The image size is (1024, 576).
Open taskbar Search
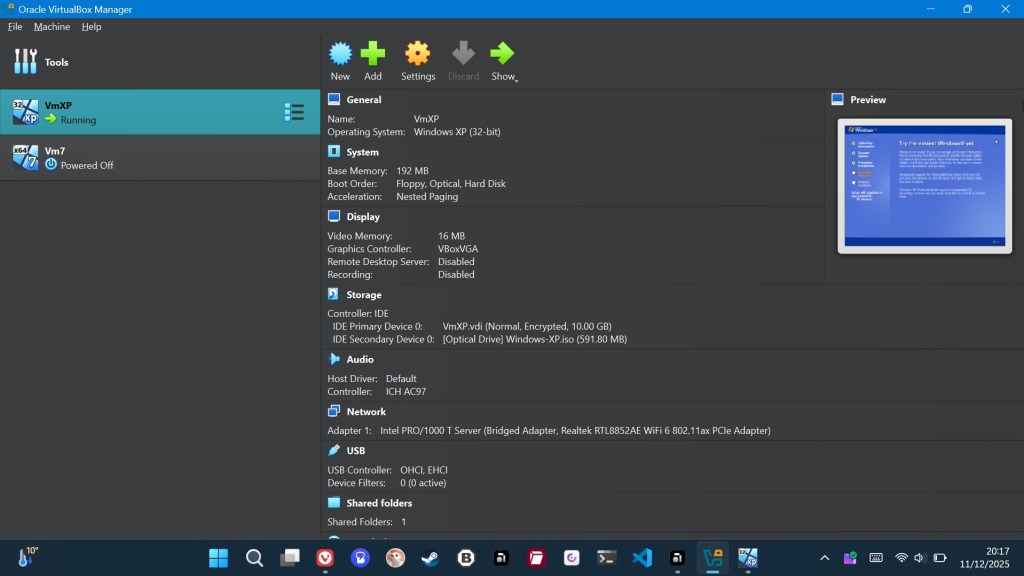pos(254,558)
